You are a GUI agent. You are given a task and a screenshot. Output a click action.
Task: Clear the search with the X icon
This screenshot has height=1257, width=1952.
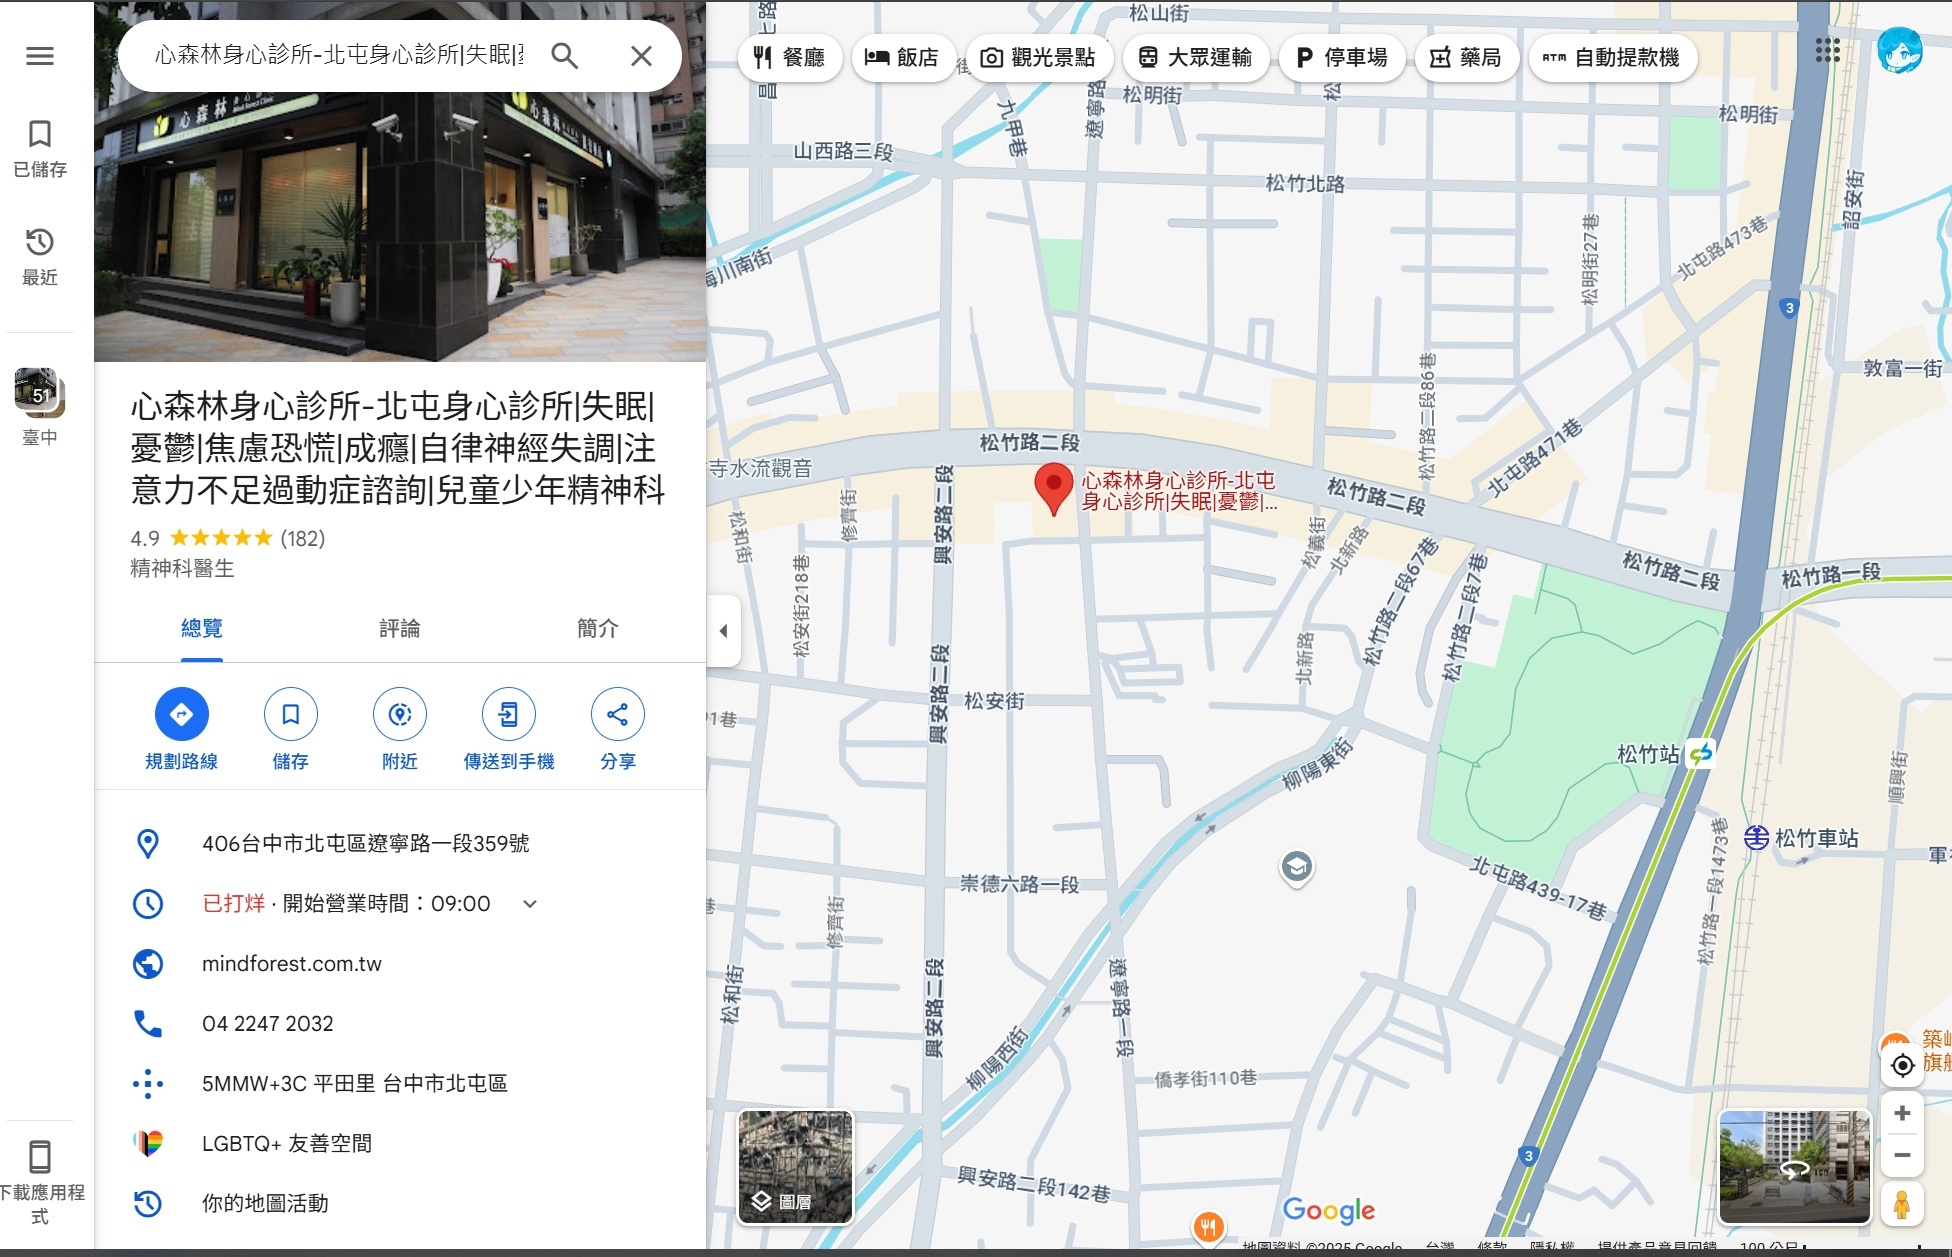pyautogui.click(x=641, y=56)
